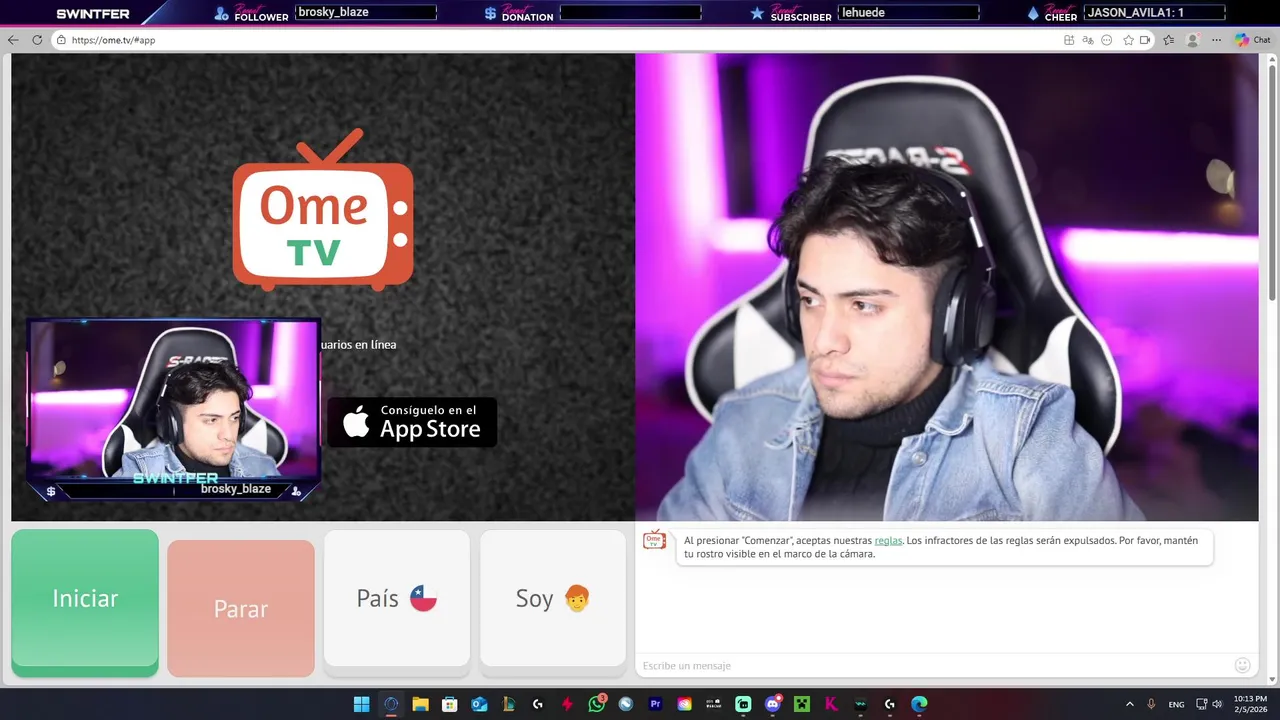Open Microsoft Store from taskbar
Viewport: 1280px width, 720px height.
click(450, 704)
